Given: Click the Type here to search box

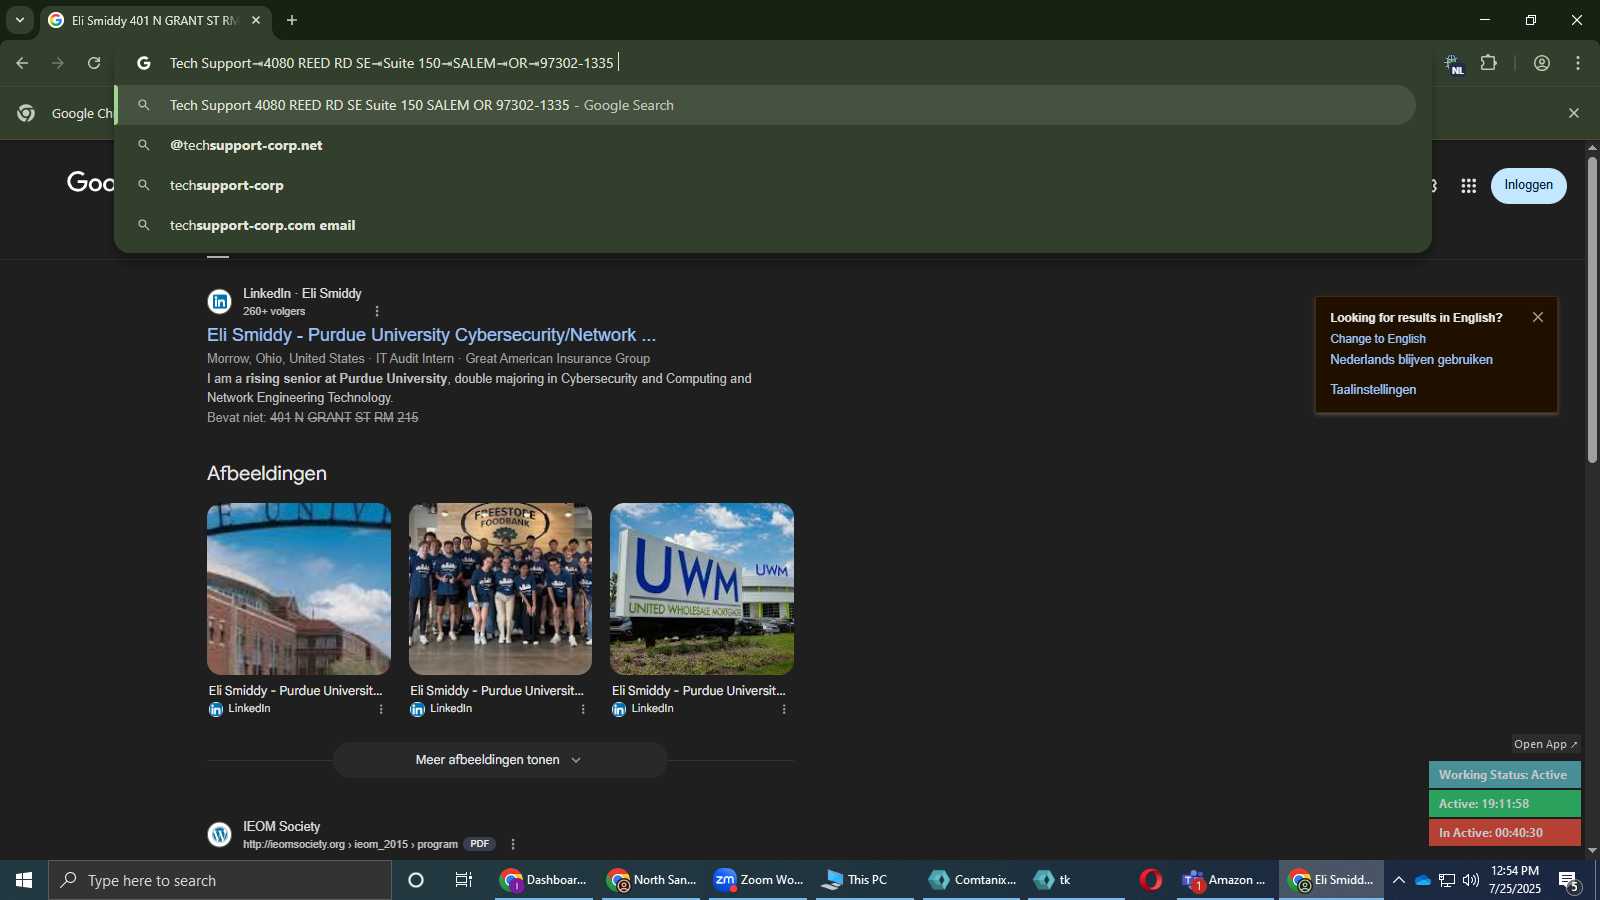Looking at the screenshot, I should (x=220, y=880).
